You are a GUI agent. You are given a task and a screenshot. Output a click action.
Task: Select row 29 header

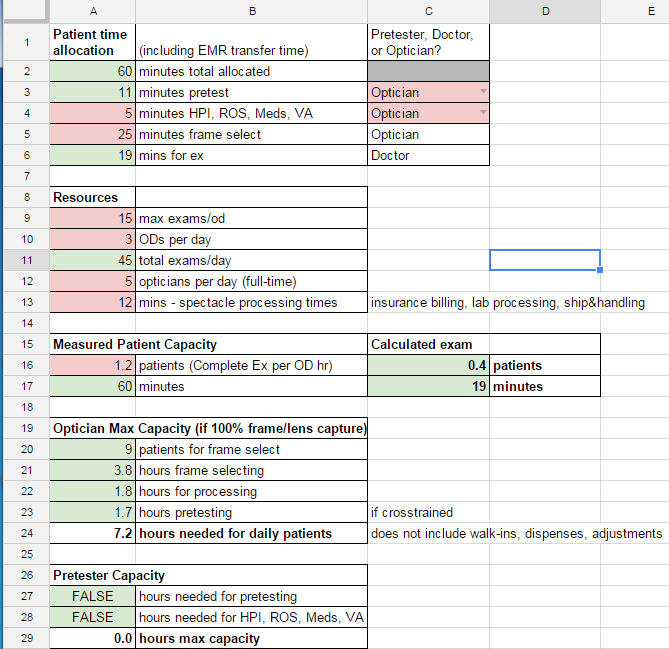point(26,638)
